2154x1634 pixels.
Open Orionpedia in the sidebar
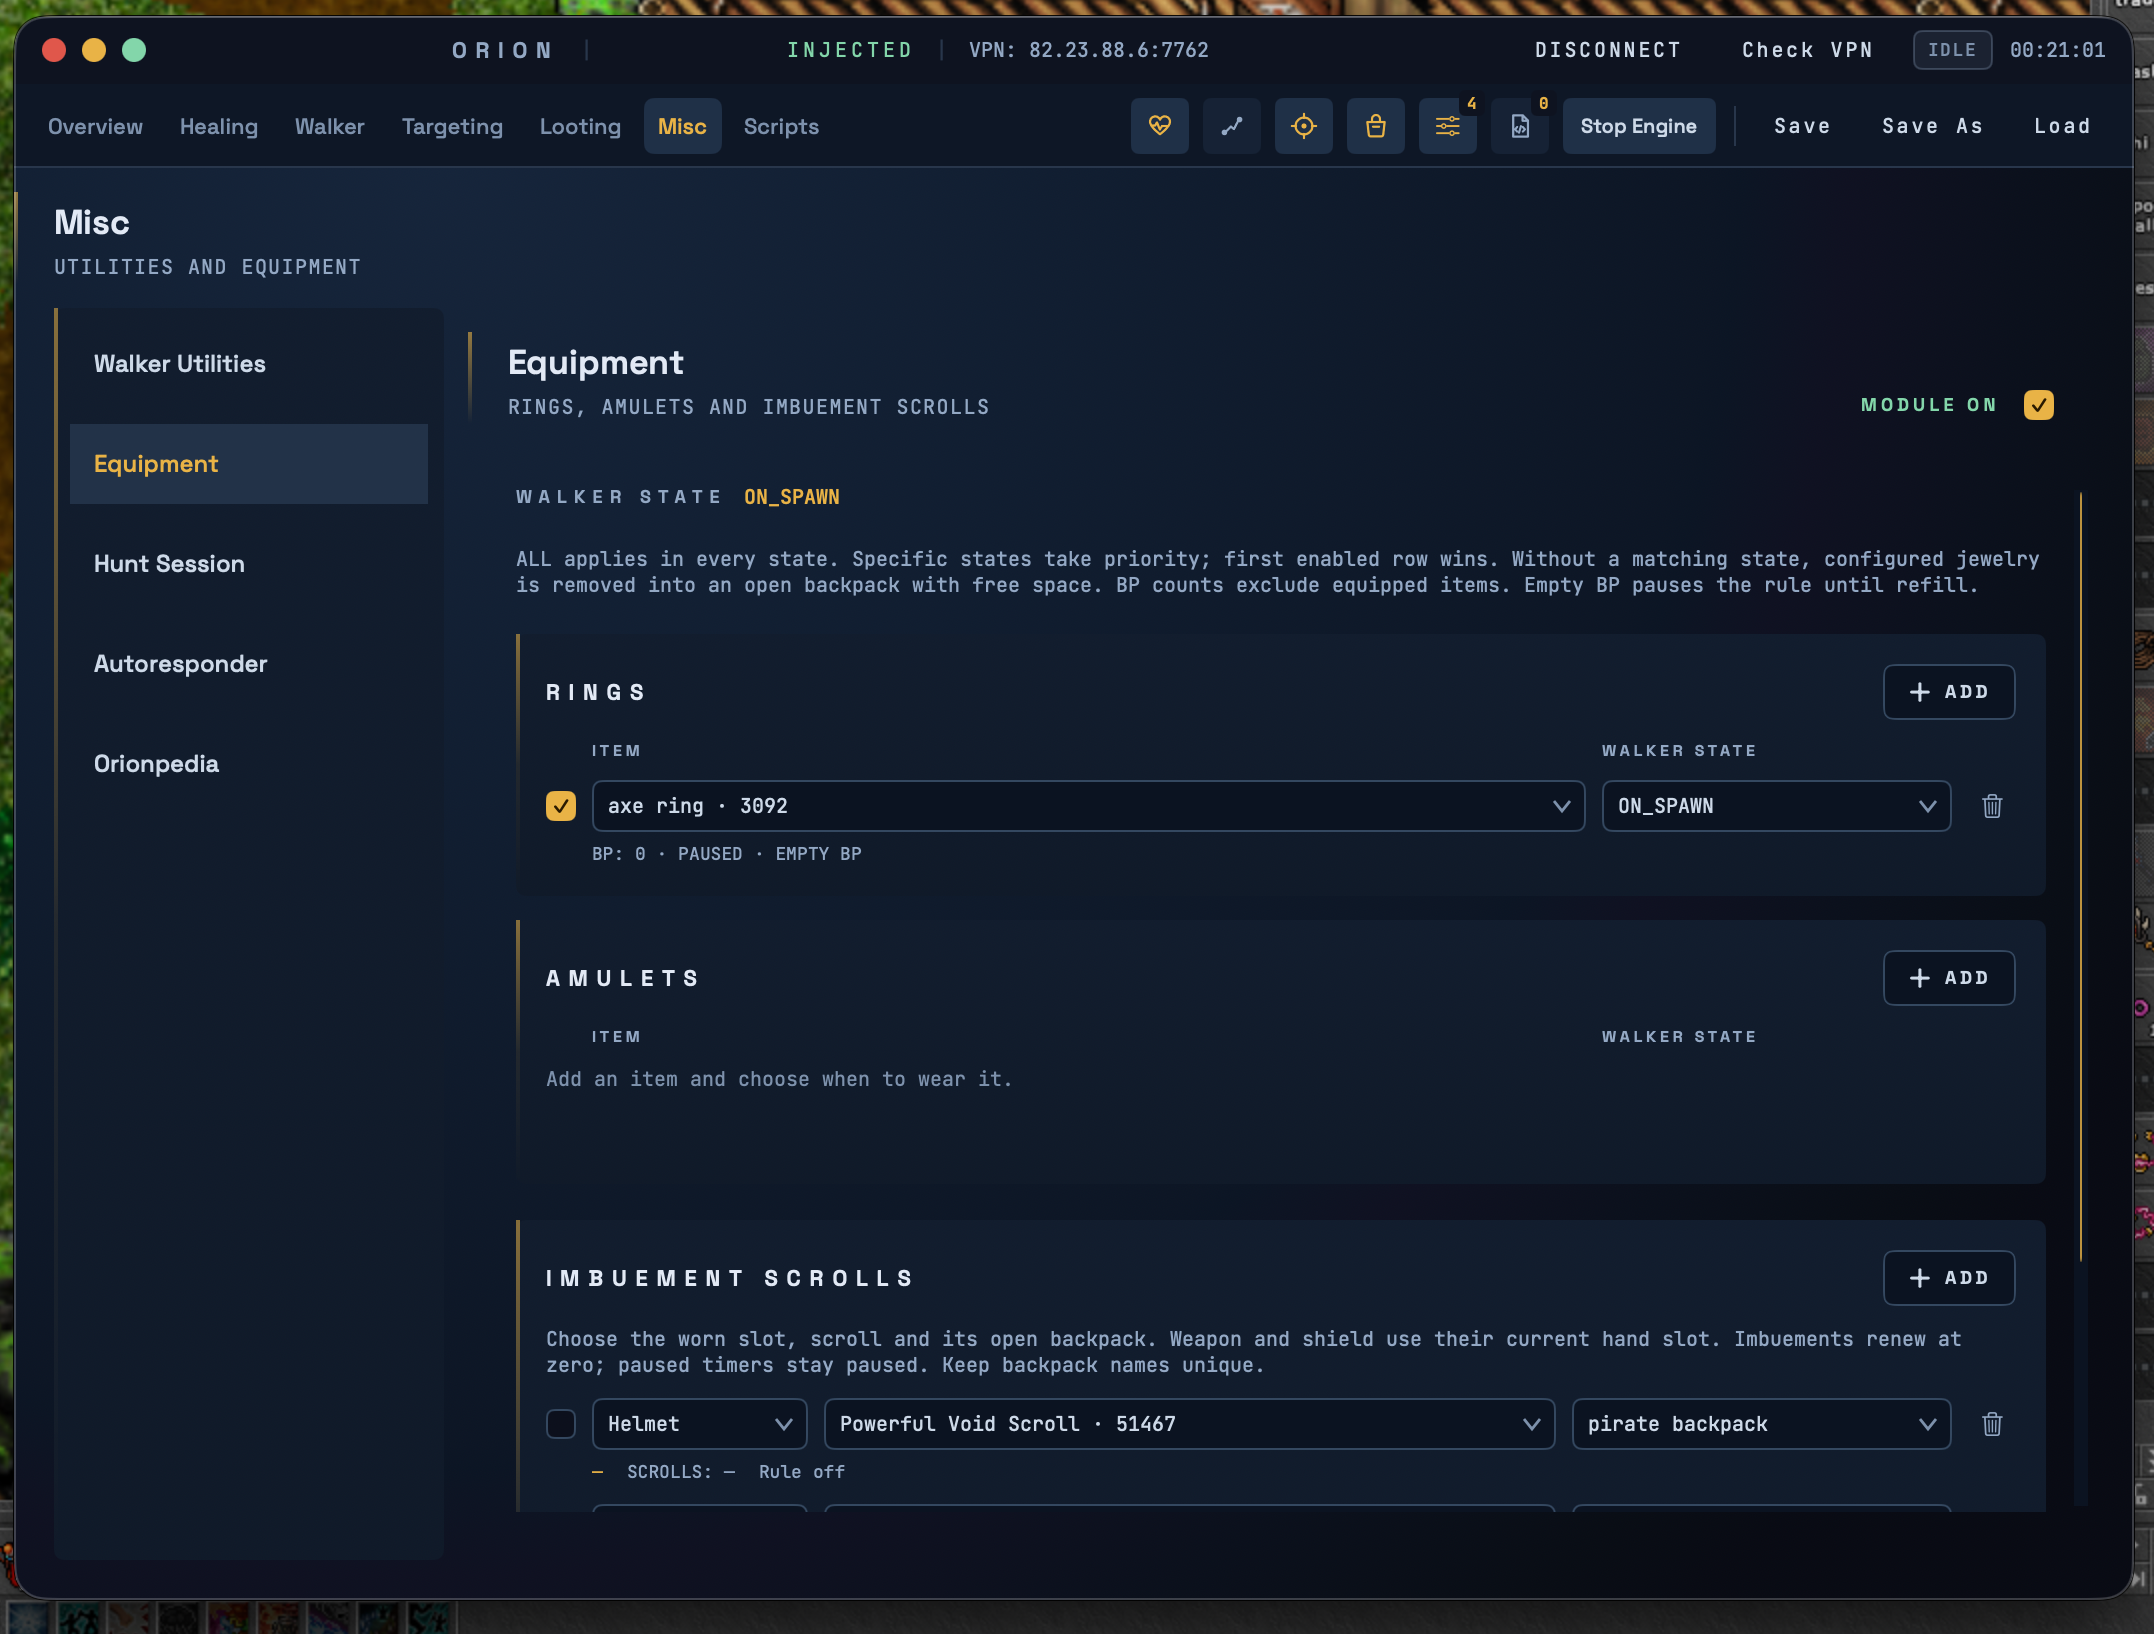[x=249, y=764]
